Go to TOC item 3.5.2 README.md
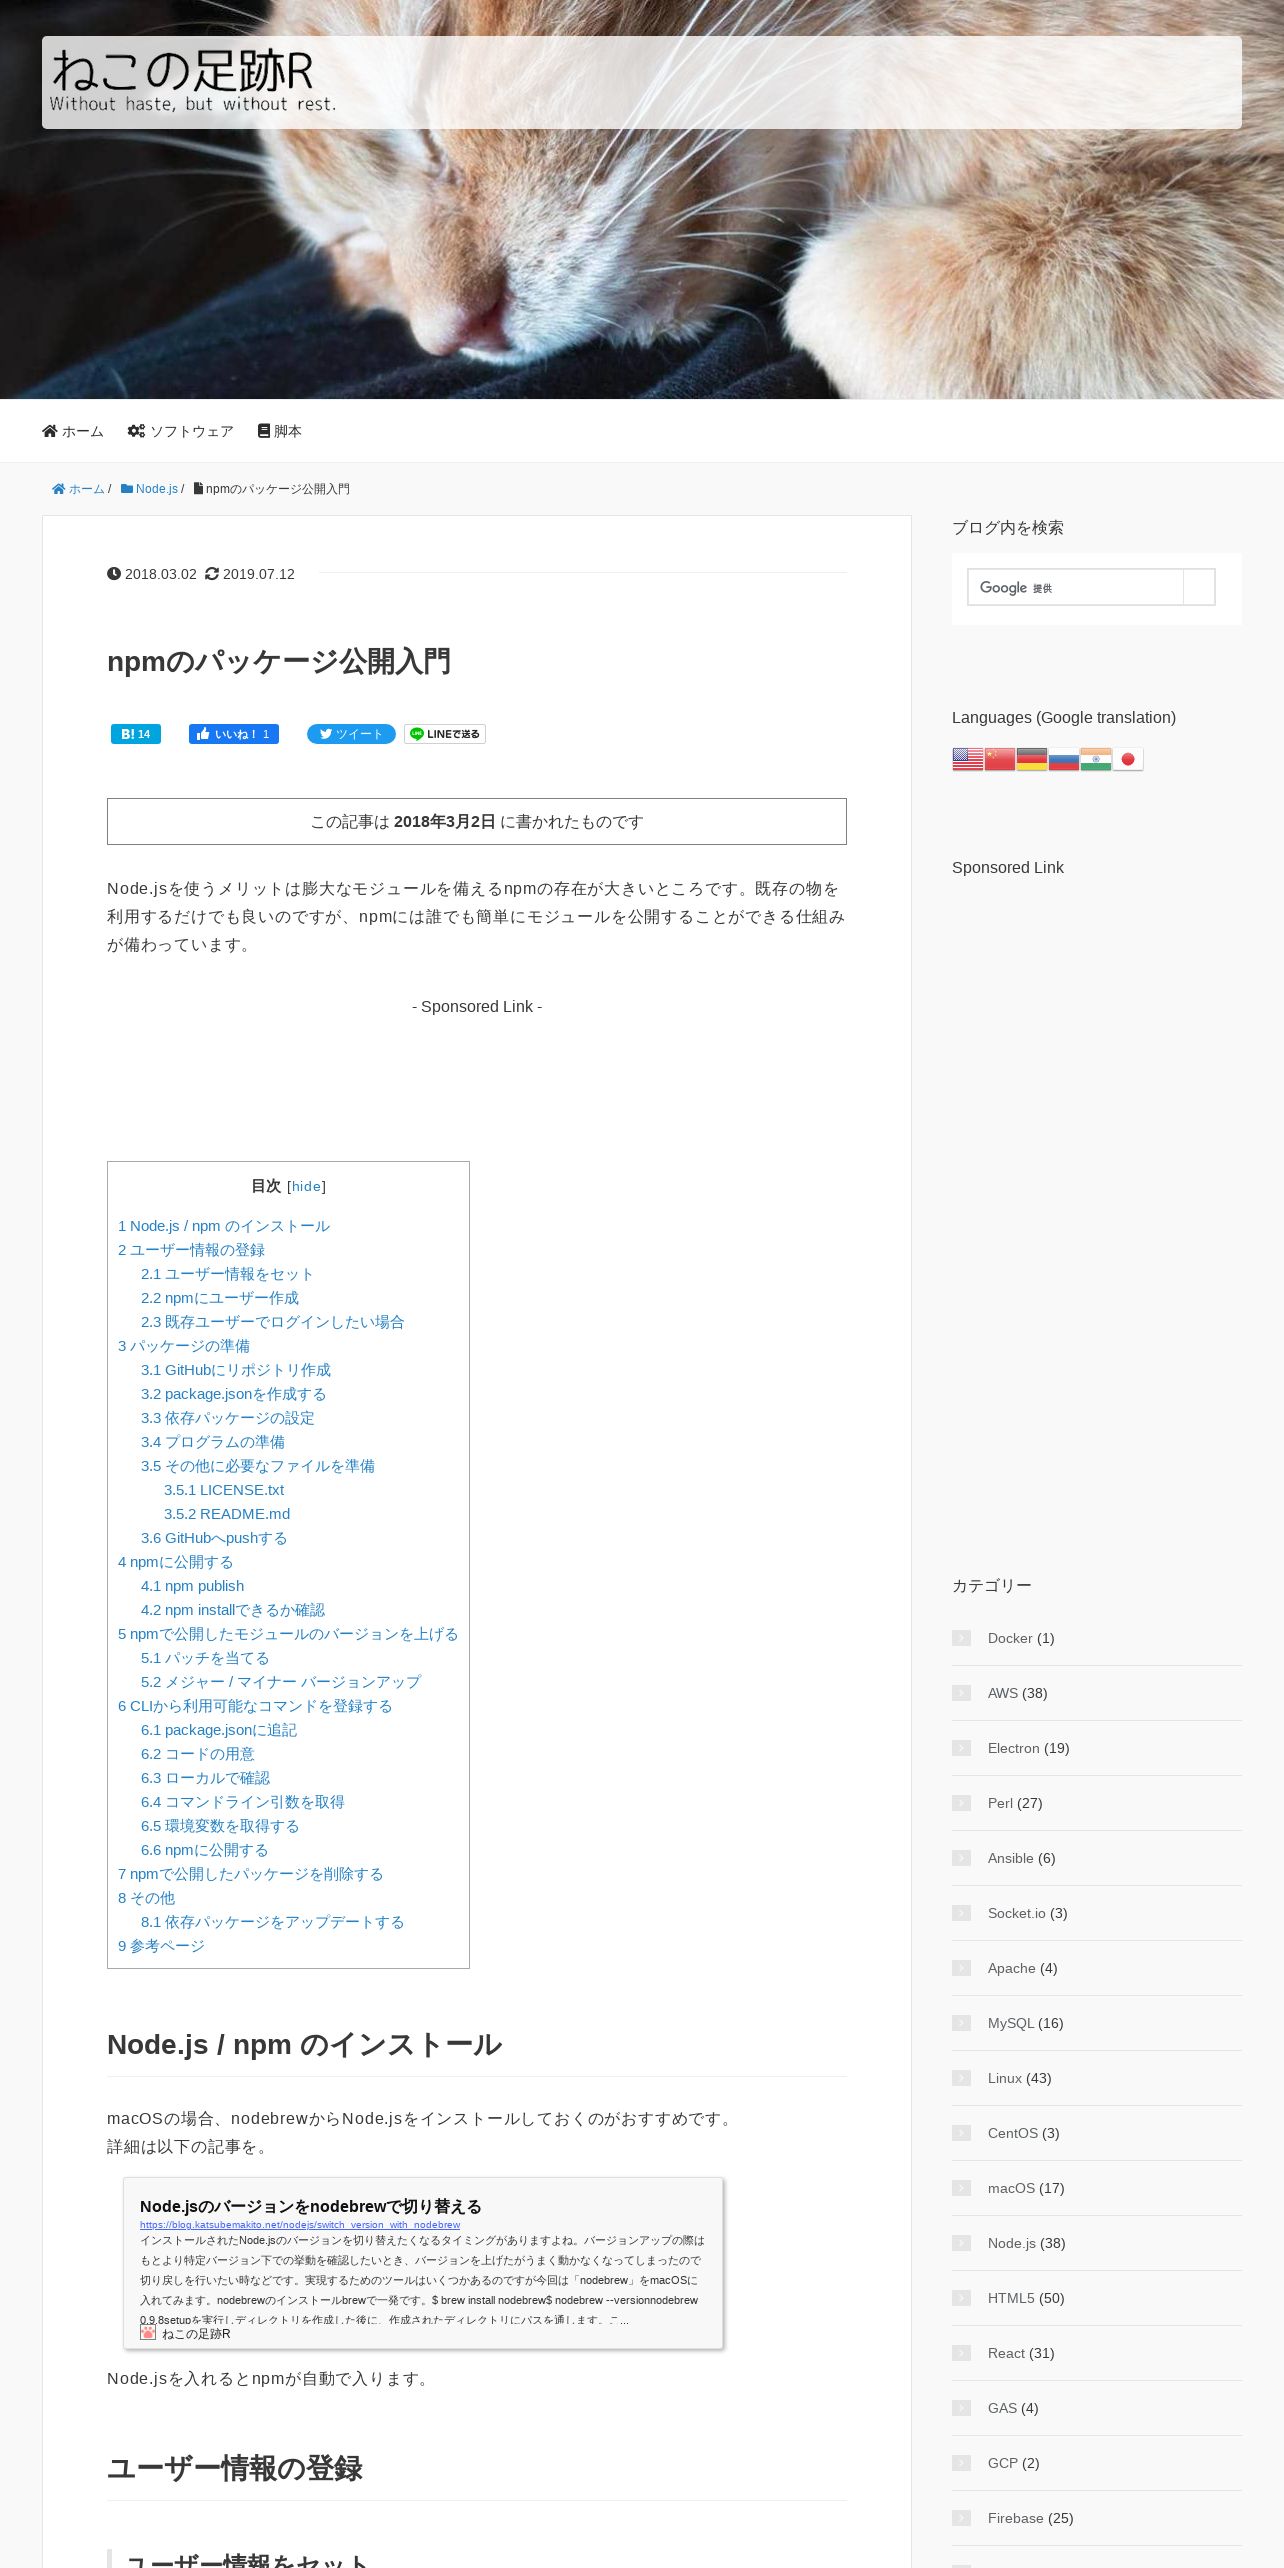Image resolution: width=1284 pixels, height=2568 pixels. pos(227,1514)
